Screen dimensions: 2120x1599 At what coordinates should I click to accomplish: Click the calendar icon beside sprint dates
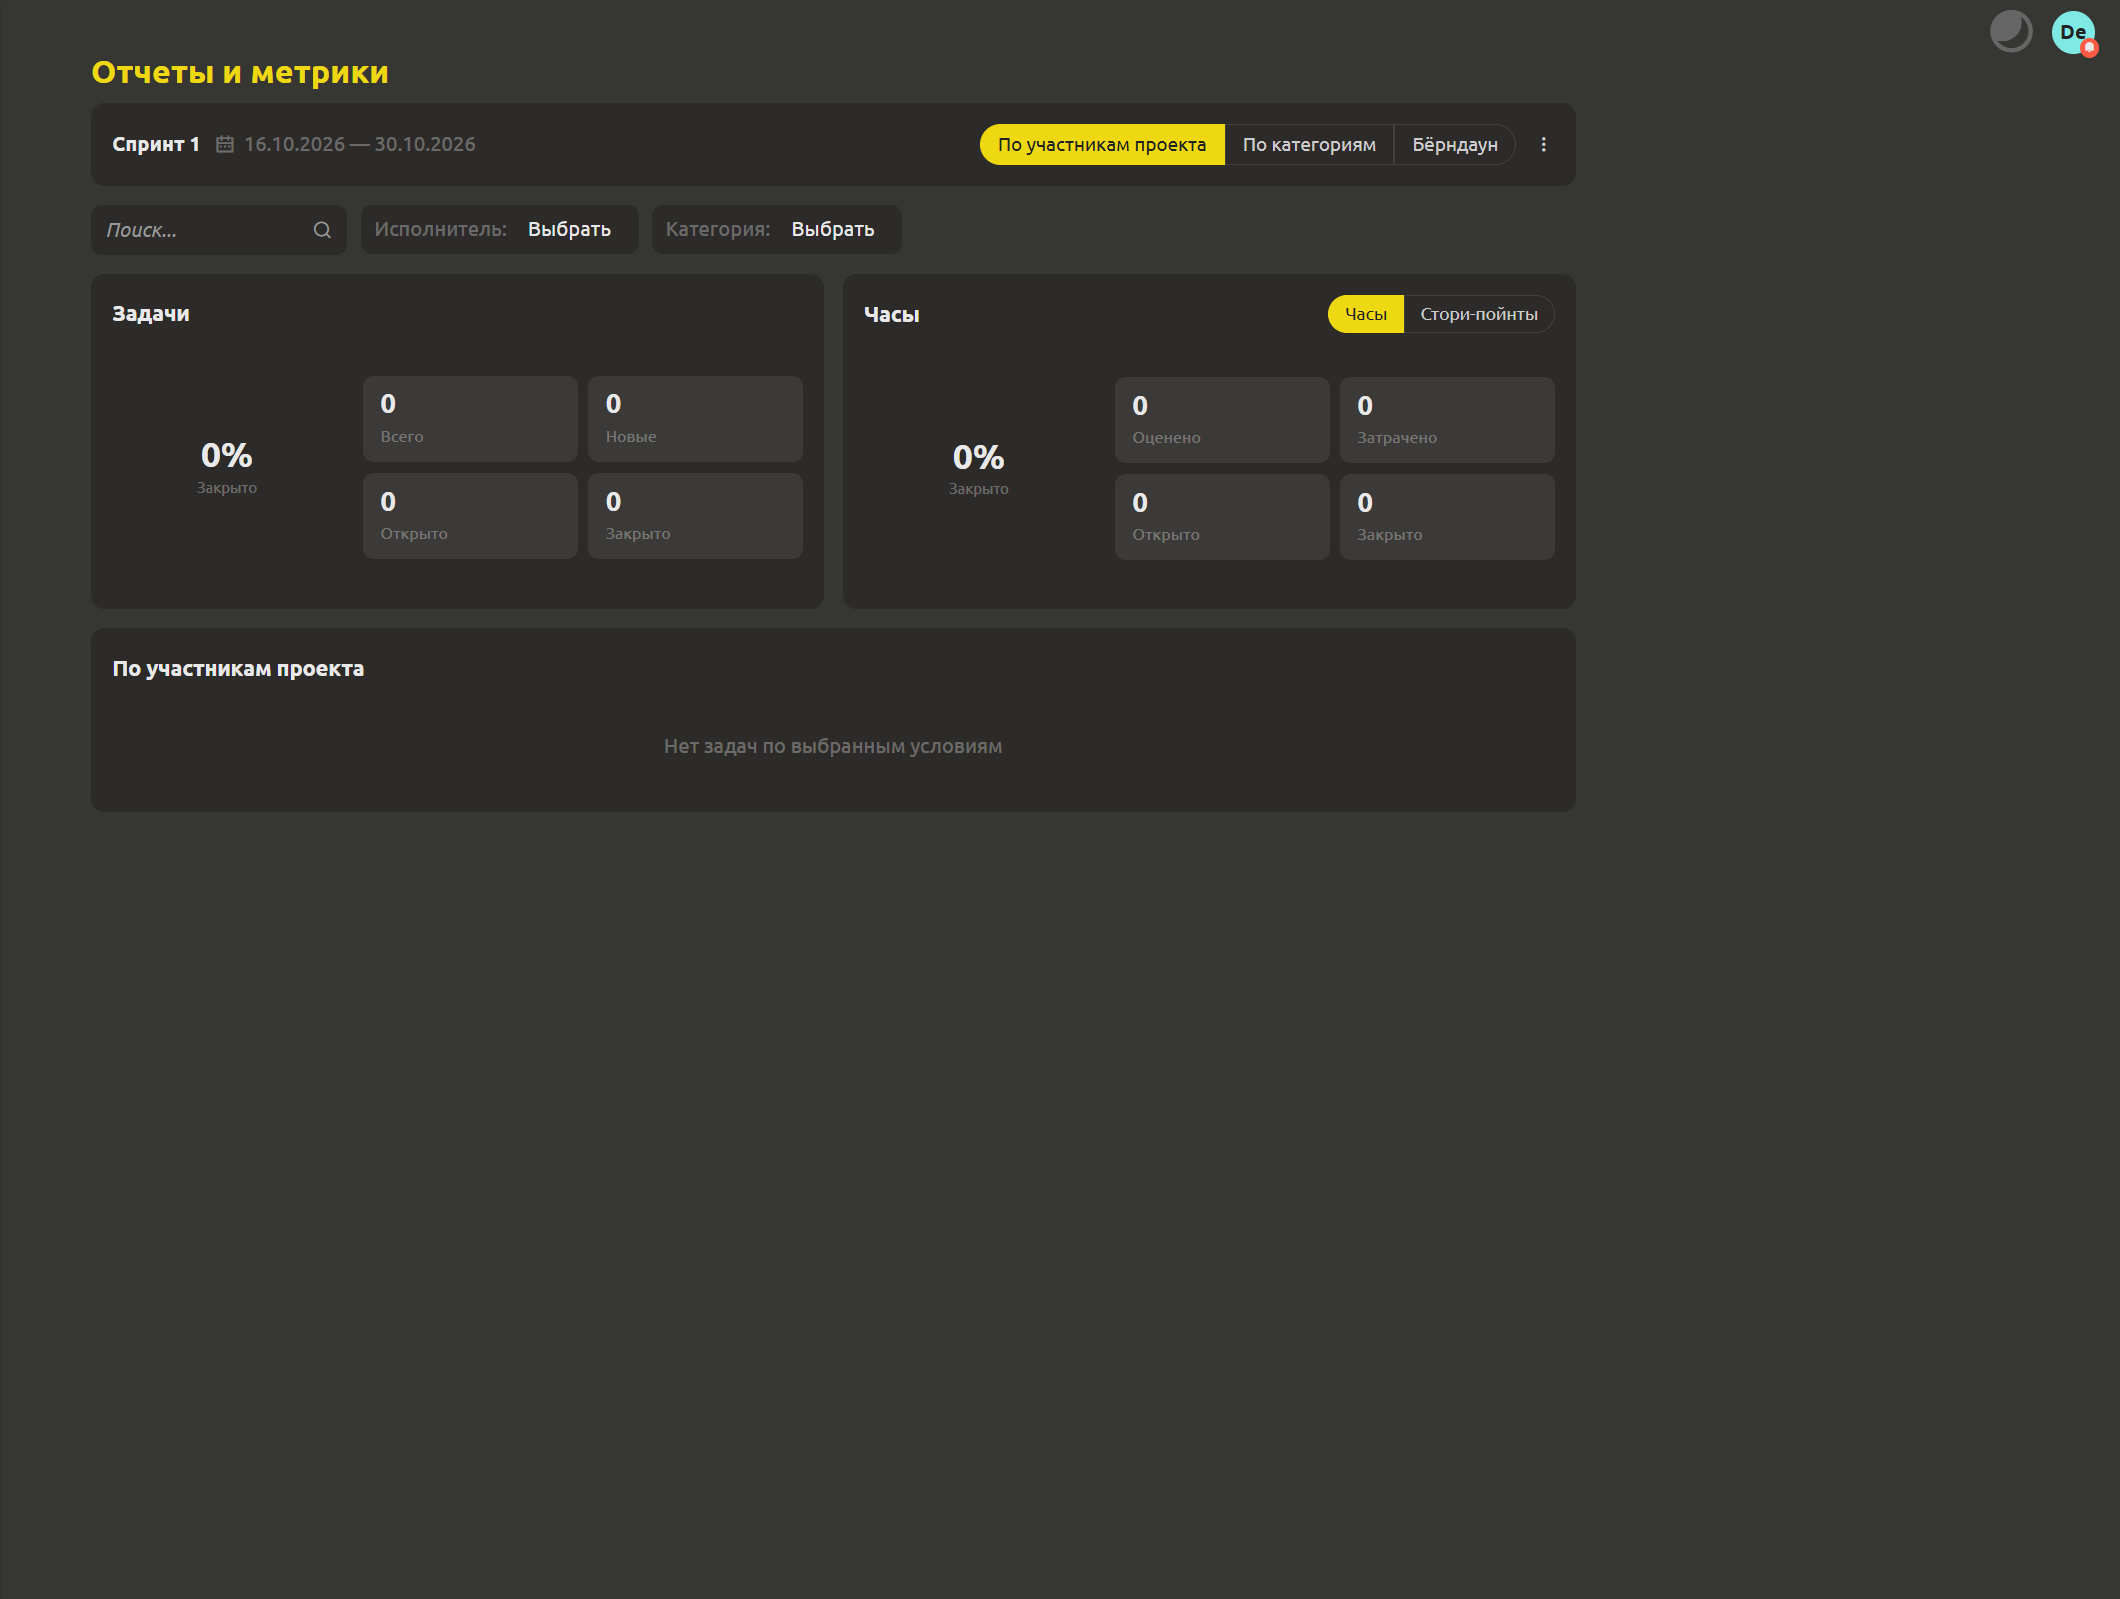tap(225, 144)
